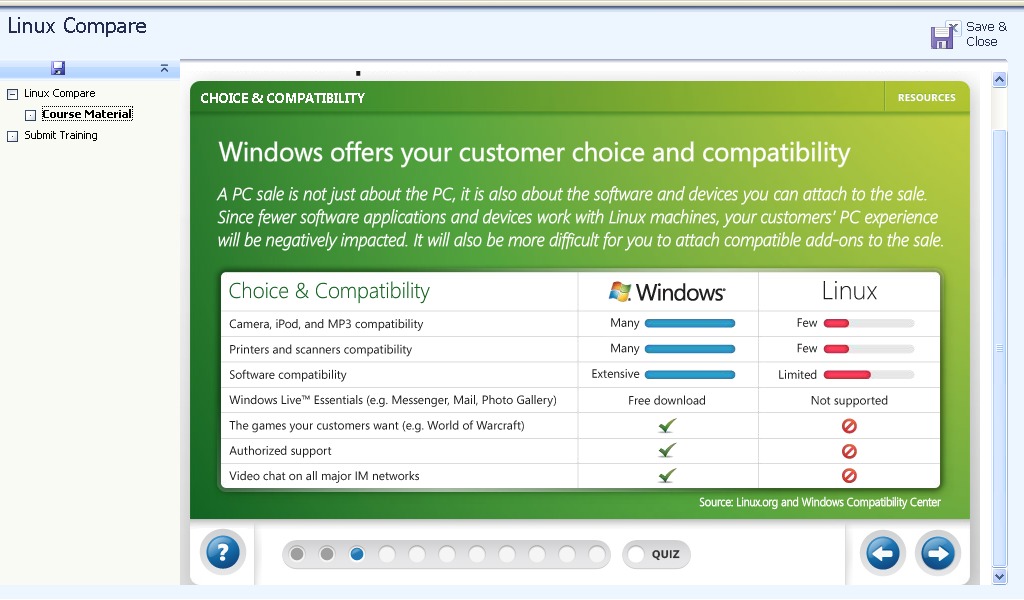Image resolution: width=1024 pixels, height=600 pixels.
Task: Click the Windows logo in table header
Action: [667, 291]
